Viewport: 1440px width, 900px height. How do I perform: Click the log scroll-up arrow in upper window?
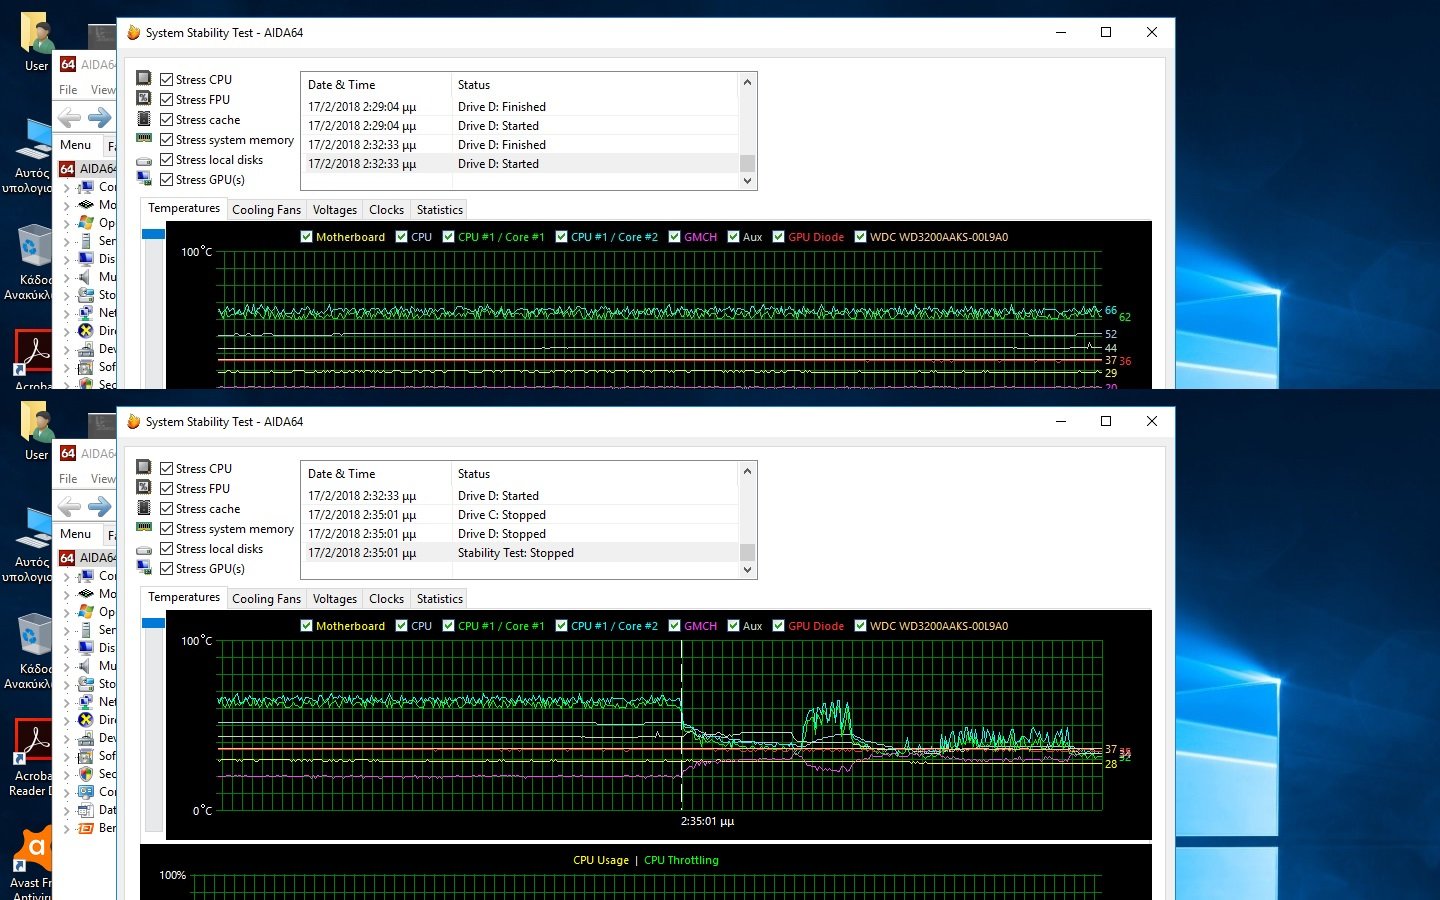[x=747, y=82]
